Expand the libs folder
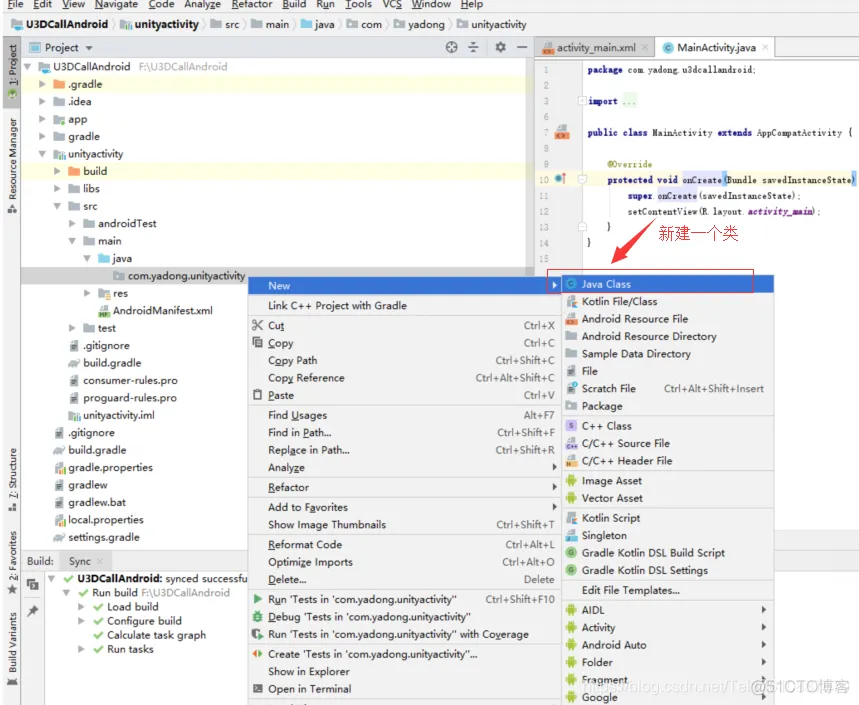Screen dimensions: 859x705 pyautogui.click(x=57, y=188)
